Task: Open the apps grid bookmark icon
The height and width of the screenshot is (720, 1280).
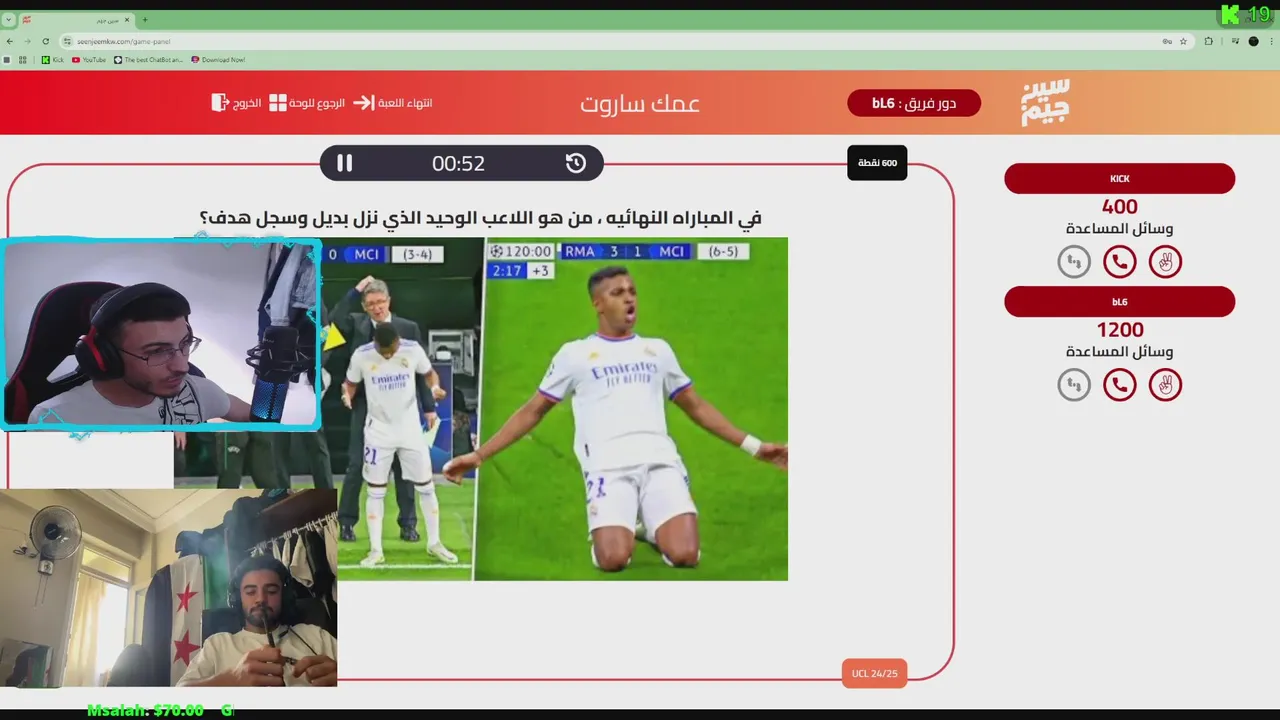Action: tap(22, 60)
